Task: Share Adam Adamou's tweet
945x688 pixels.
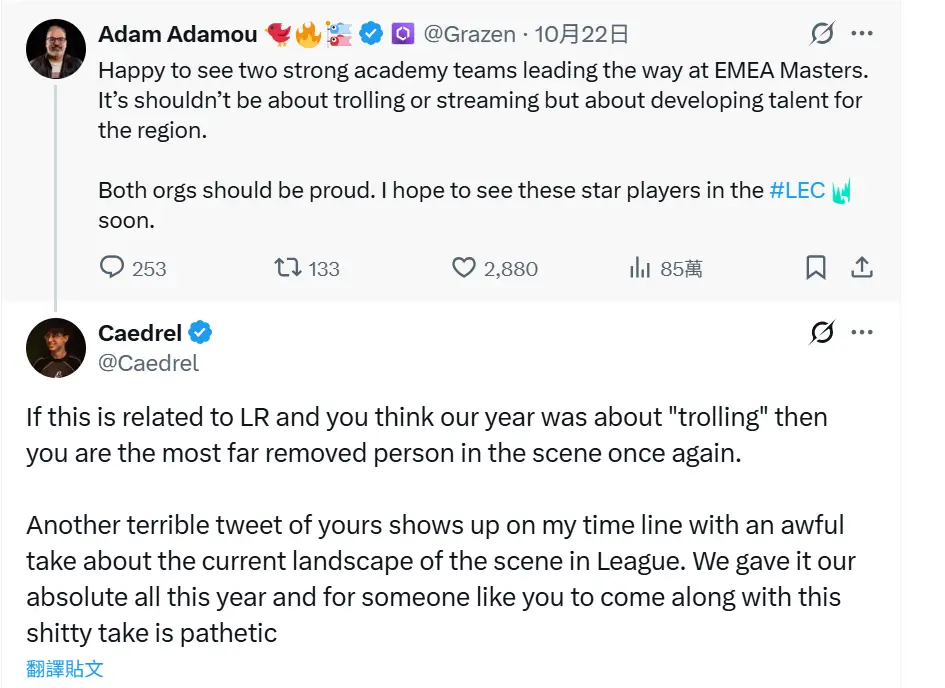Action: pyautogui.click(x=862, y=268)
